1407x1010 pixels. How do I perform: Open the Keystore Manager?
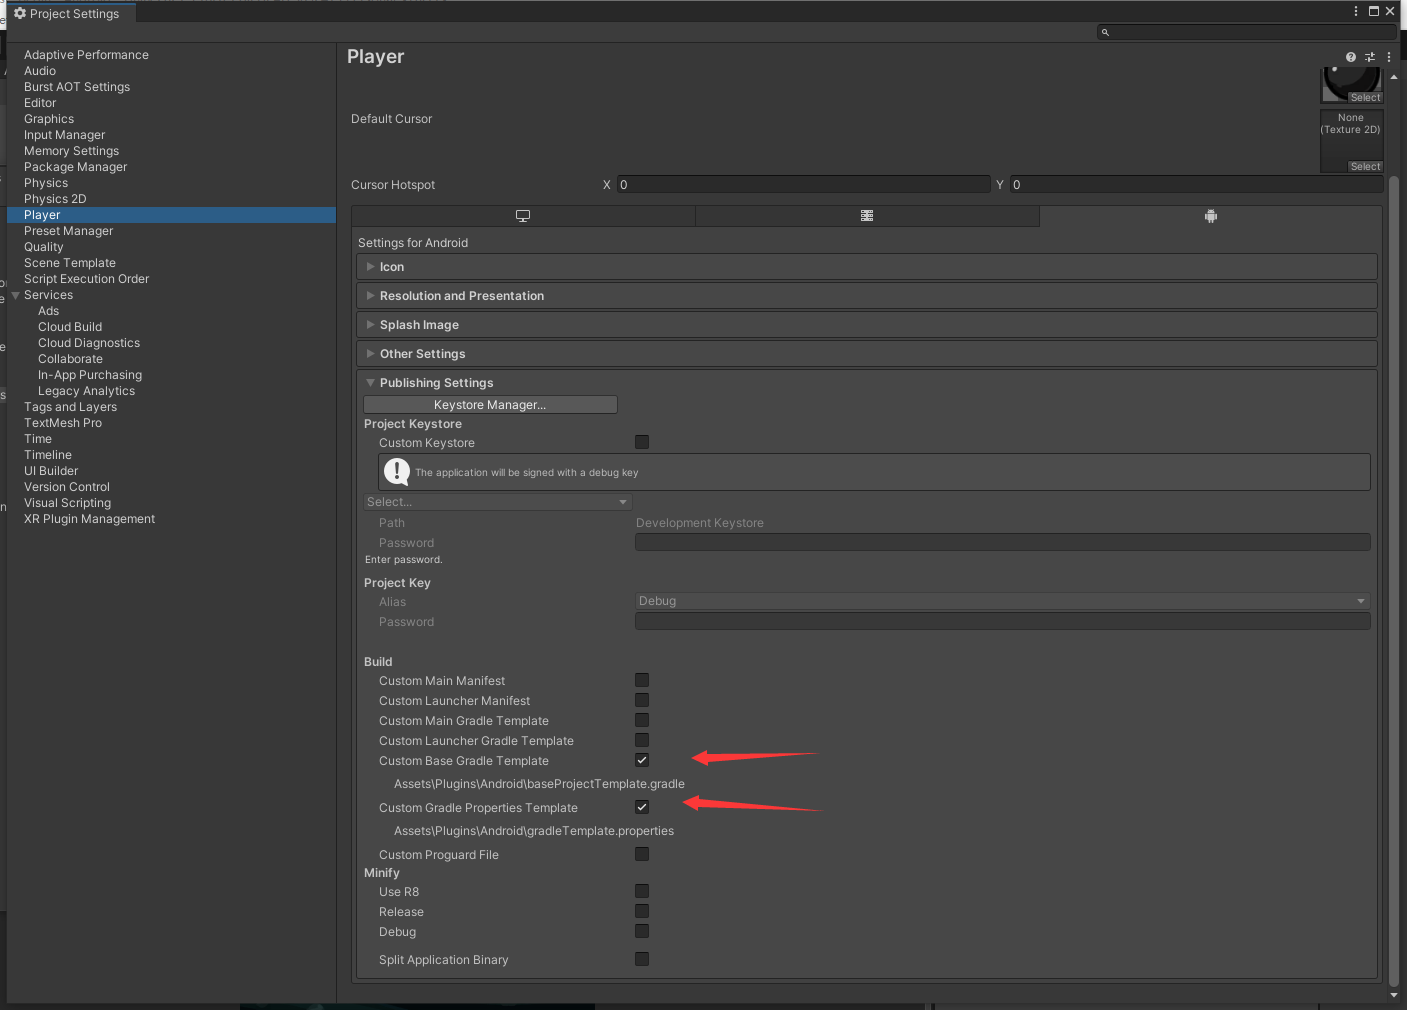(x=490, y=405)
